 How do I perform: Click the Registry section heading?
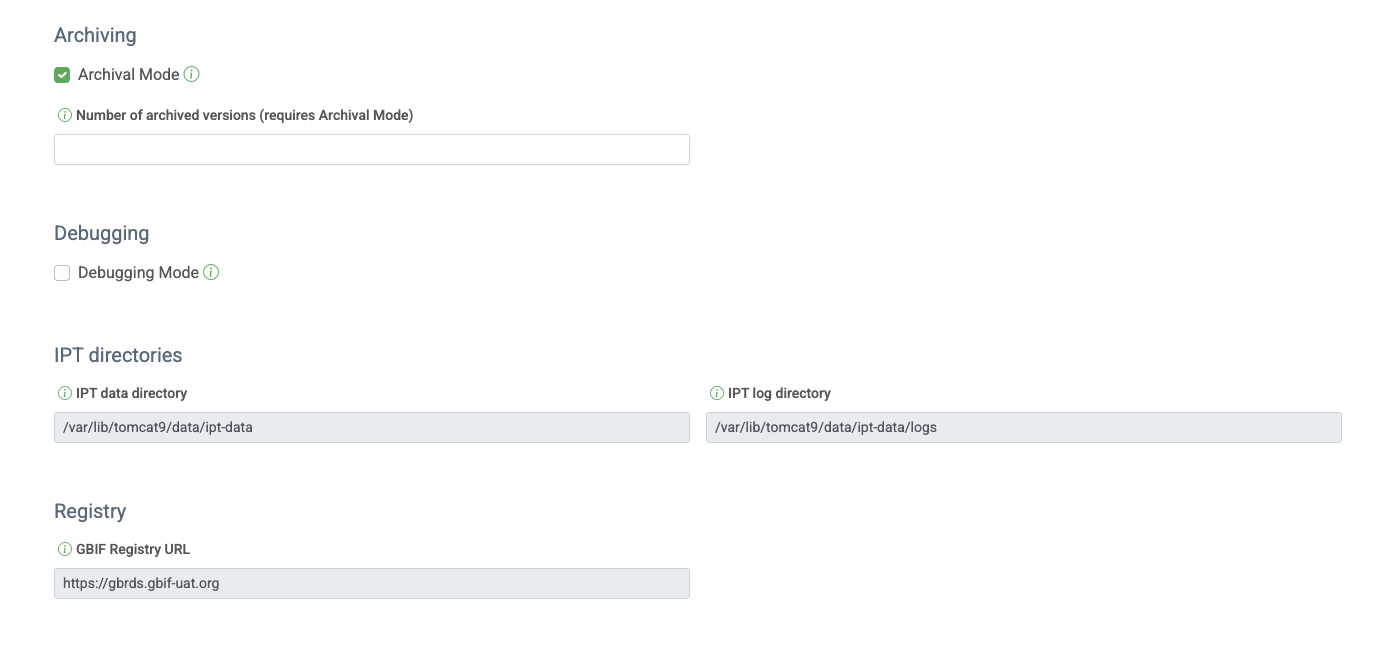pos(90,511)
